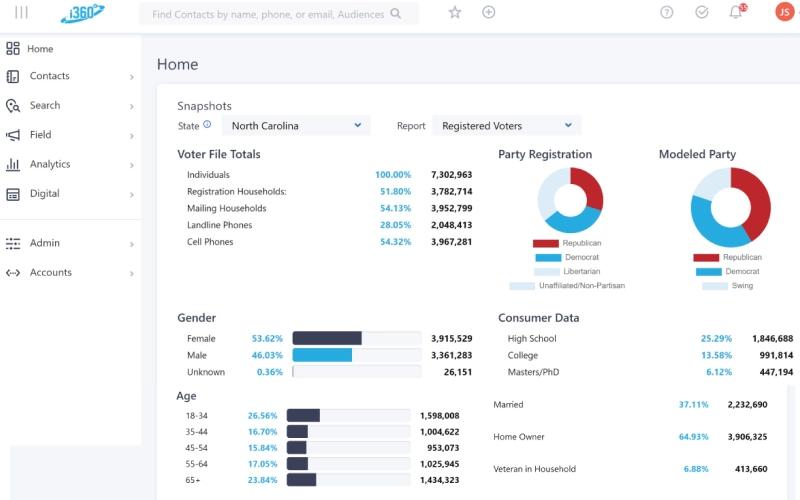This screenshot has height=500, width=800.
Task: Click the Individuals 100.00% link
Action: pyautogui.click(x=393, y=174)
